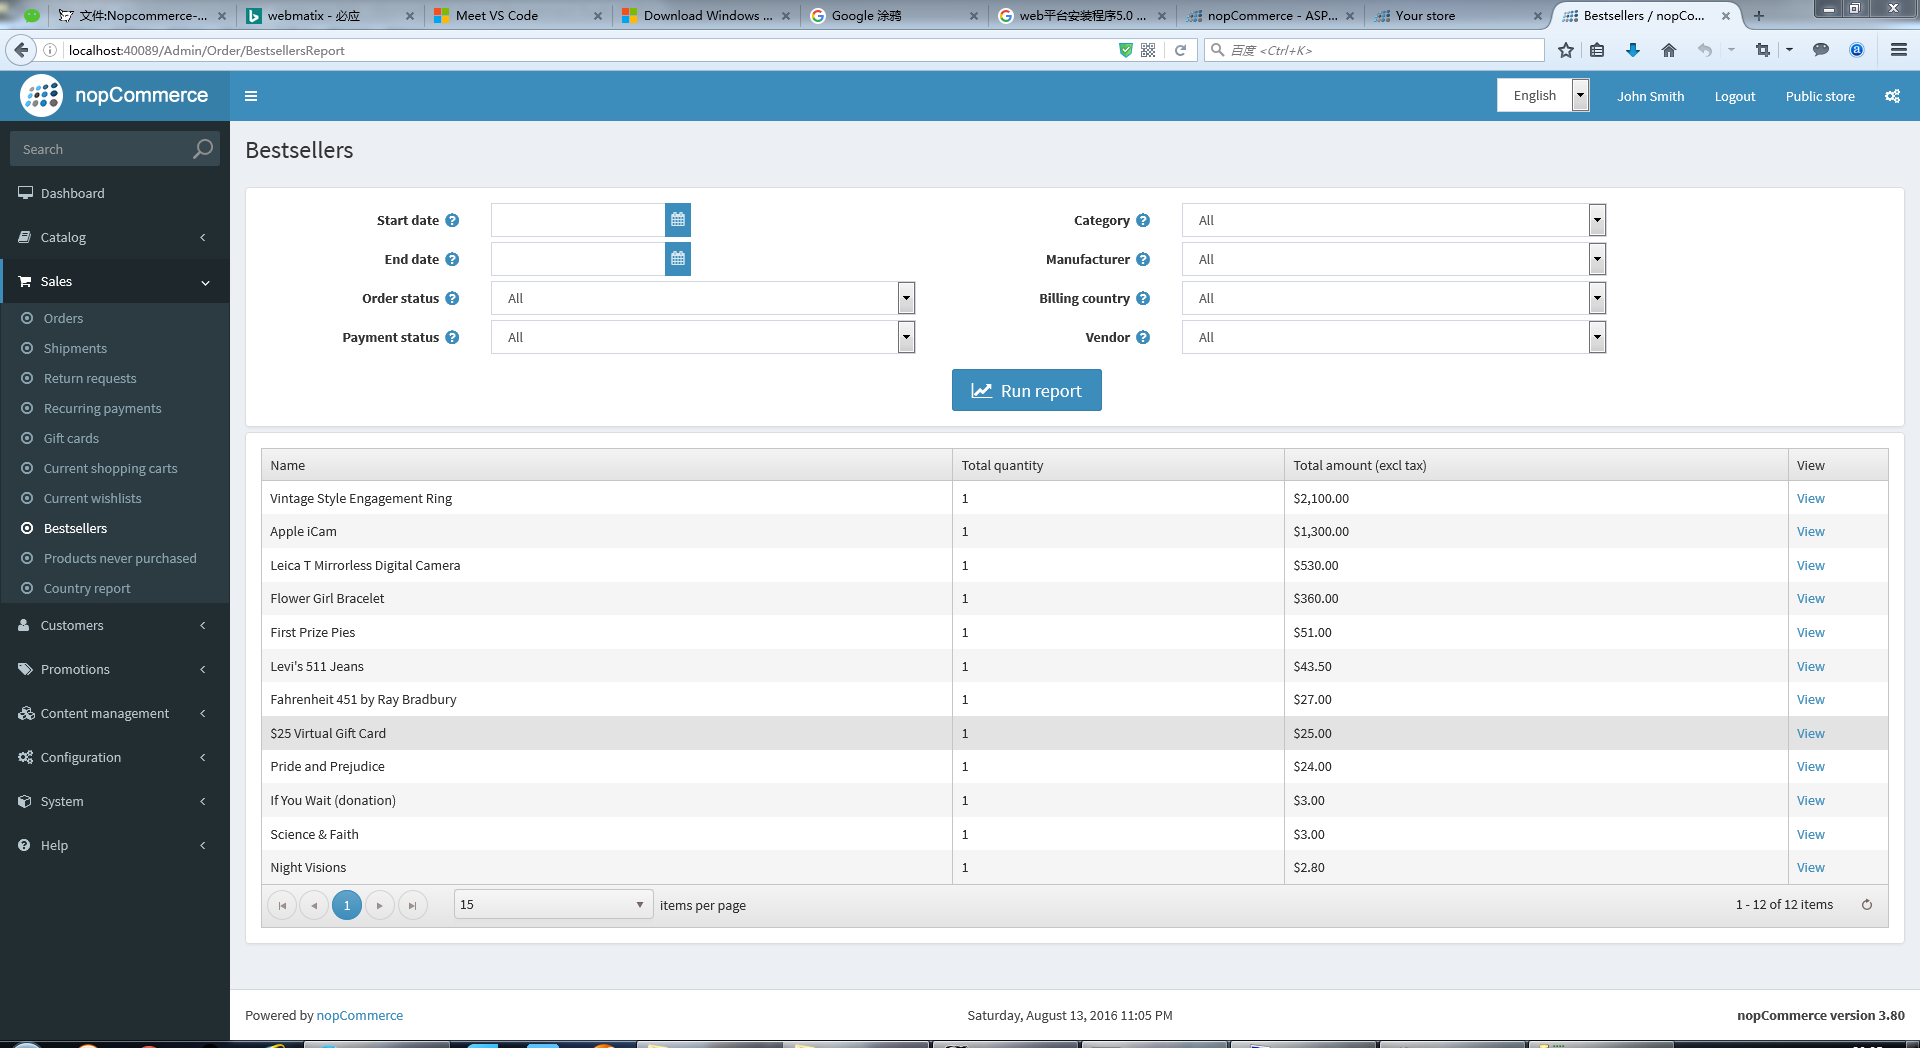Expand the Catalog sidebar menu

pyautogui.click(x=115, y=237)
